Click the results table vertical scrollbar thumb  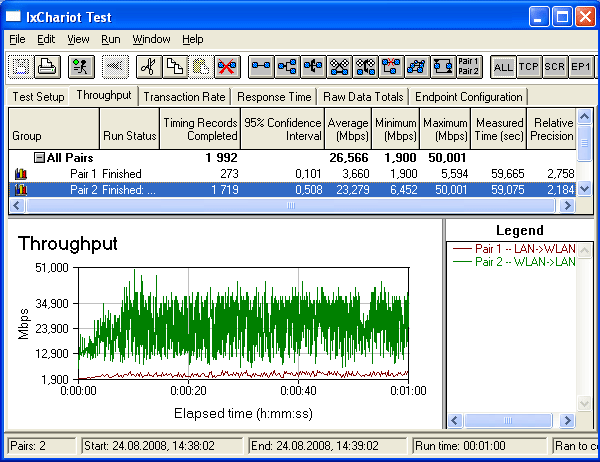point(584,143)
